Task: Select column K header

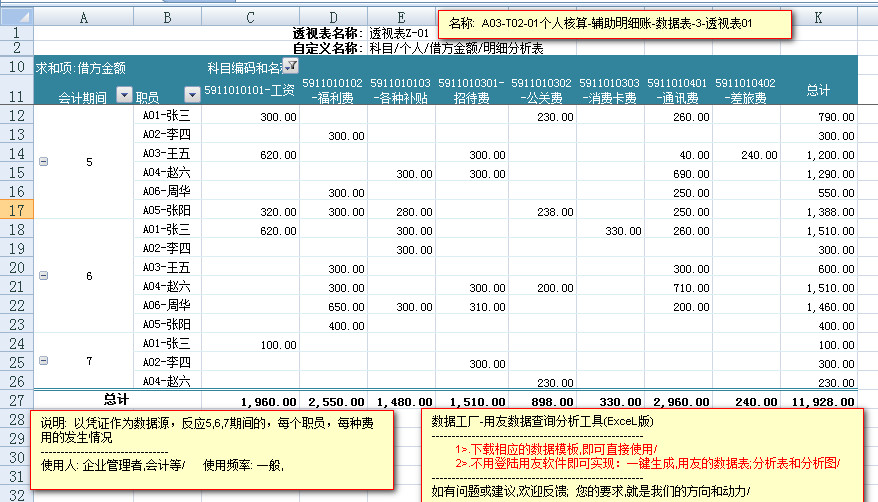Action: [x=818, y=18]
